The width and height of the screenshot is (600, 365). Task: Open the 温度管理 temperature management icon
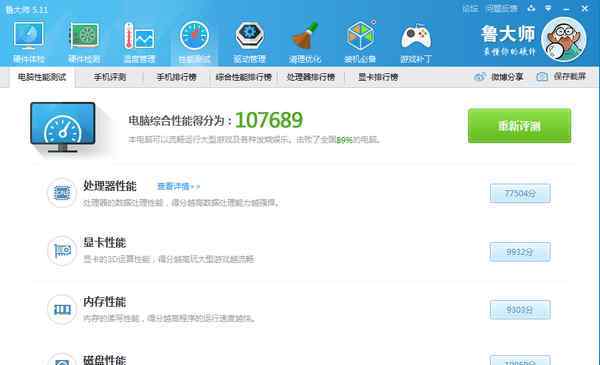[x=139, y=36]
